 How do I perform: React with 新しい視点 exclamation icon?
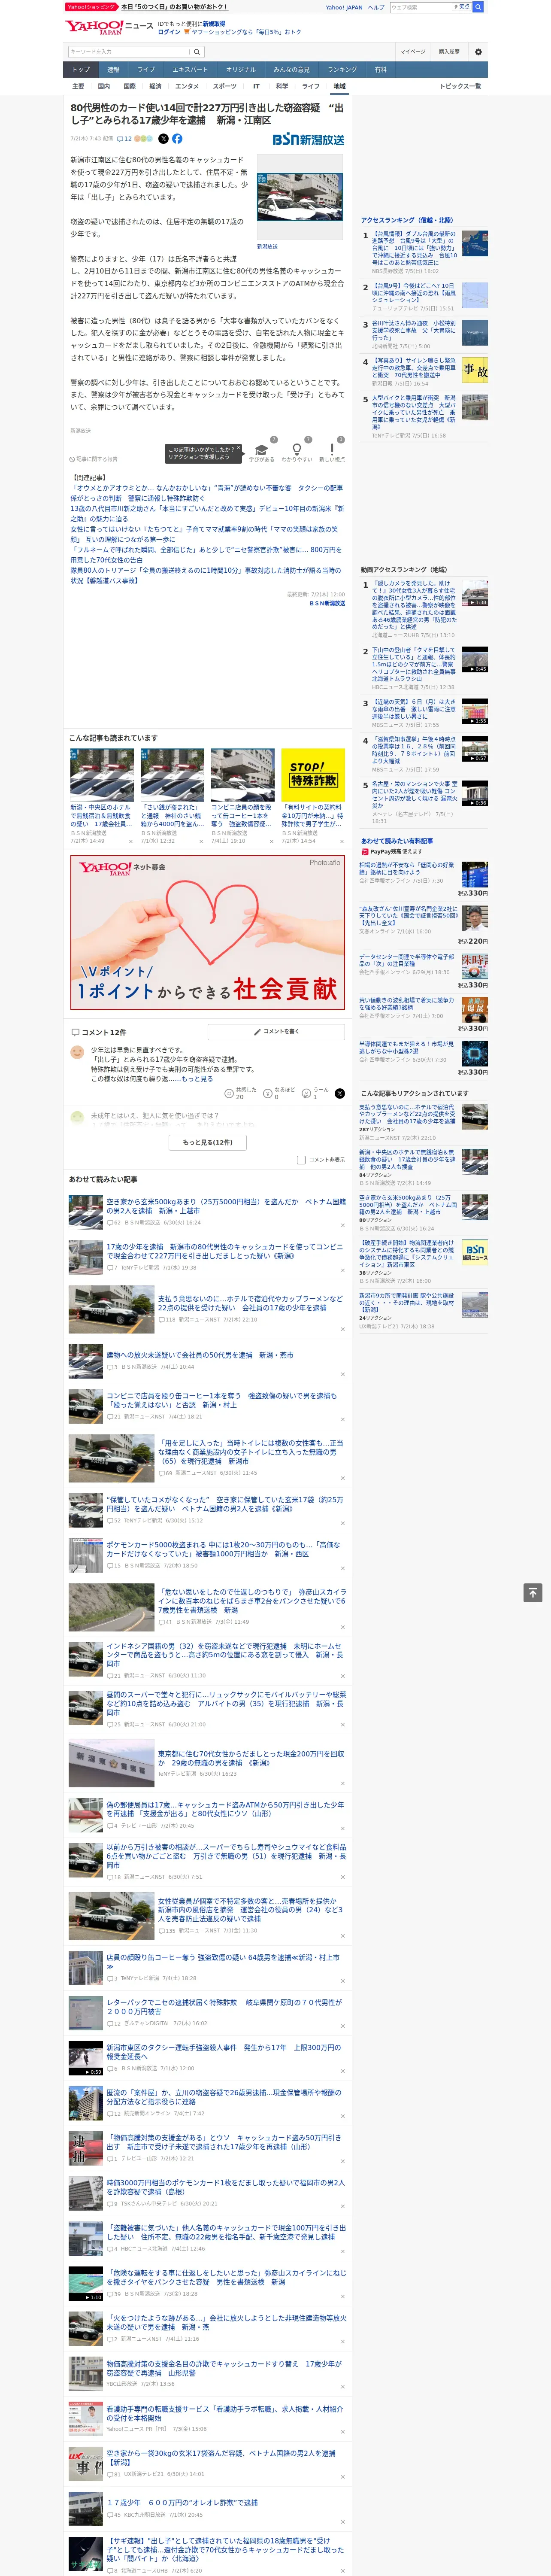pyautogui.click(x=332, y=451)
